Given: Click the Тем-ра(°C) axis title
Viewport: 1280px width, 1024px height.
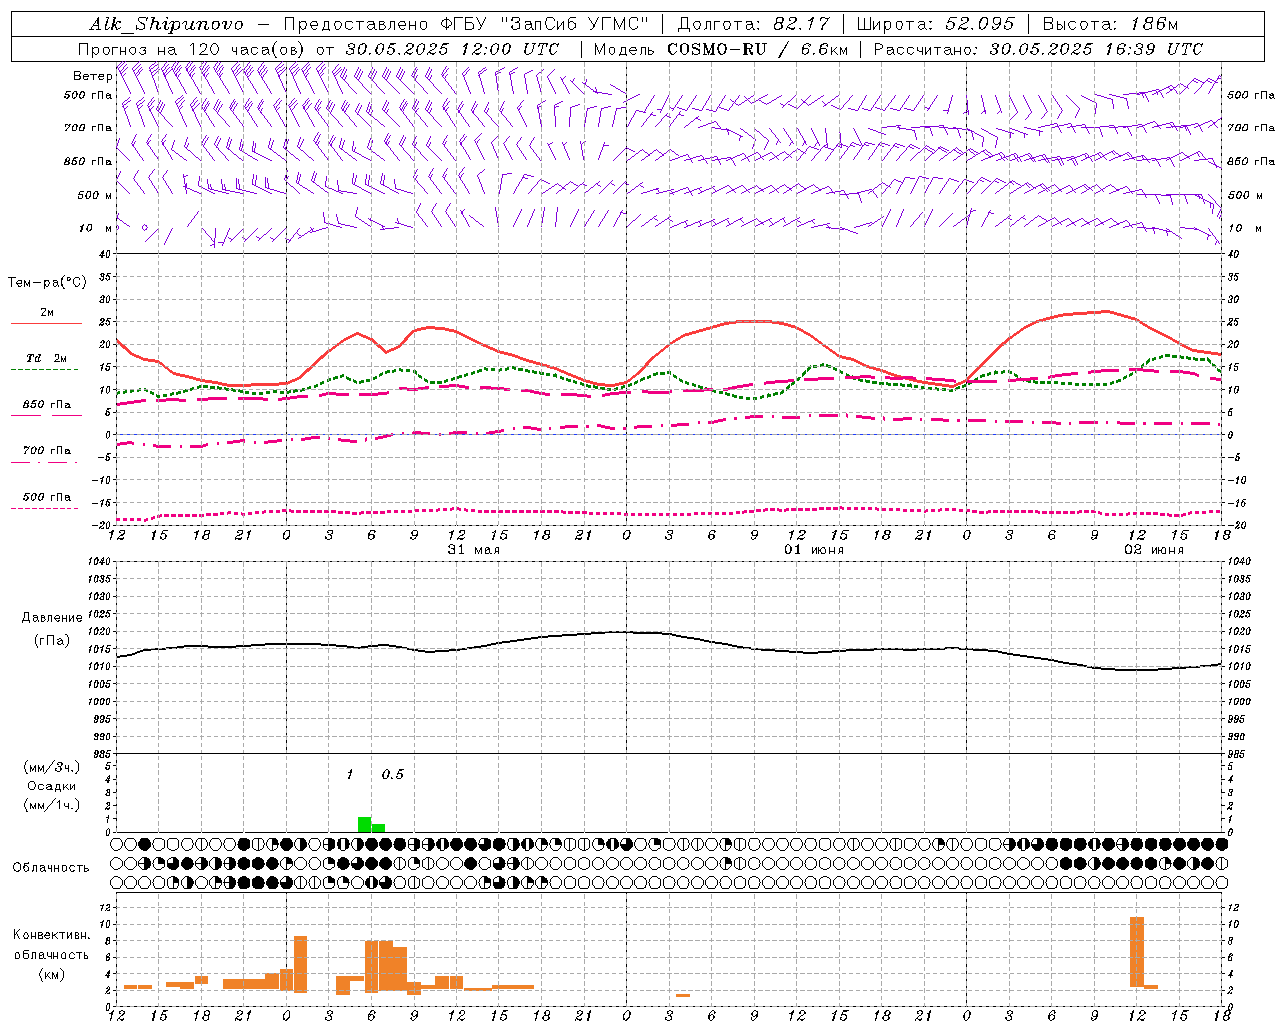Looking at the screenshot, I should [47, 283].
